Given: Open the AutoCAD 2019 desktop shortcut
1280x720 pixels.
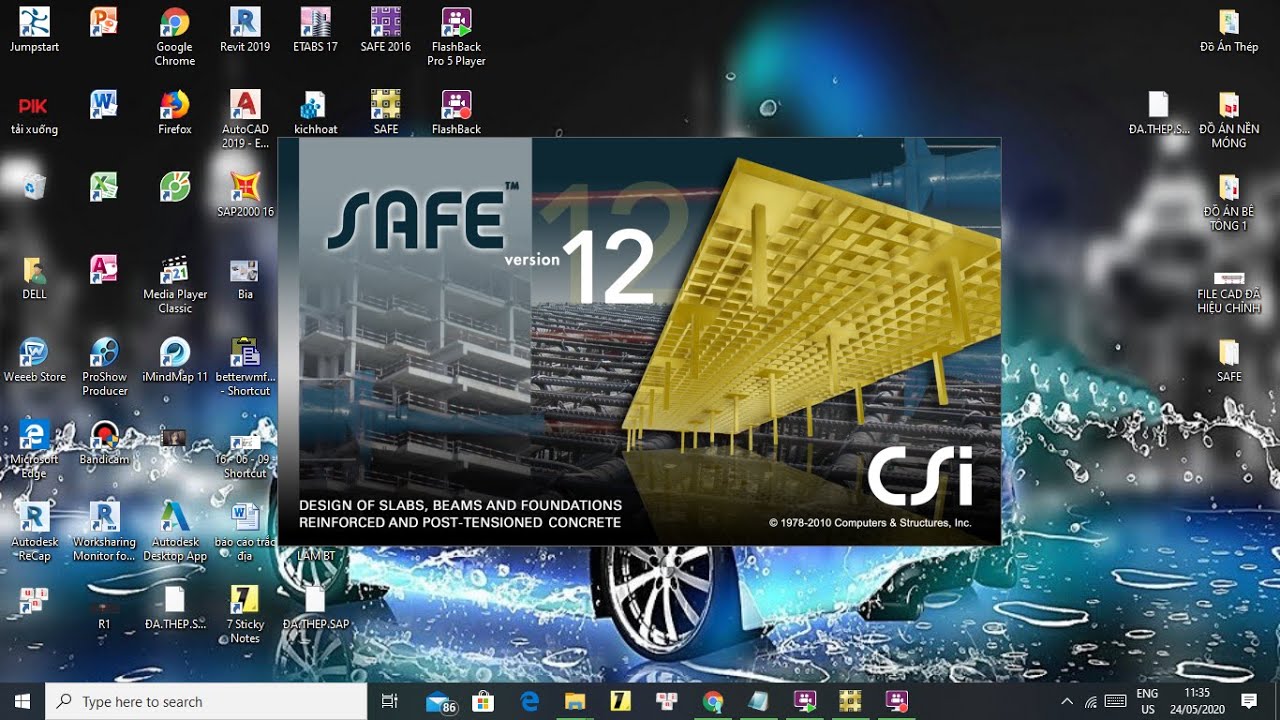Looking at the screenshot, I should coord(245,119).
